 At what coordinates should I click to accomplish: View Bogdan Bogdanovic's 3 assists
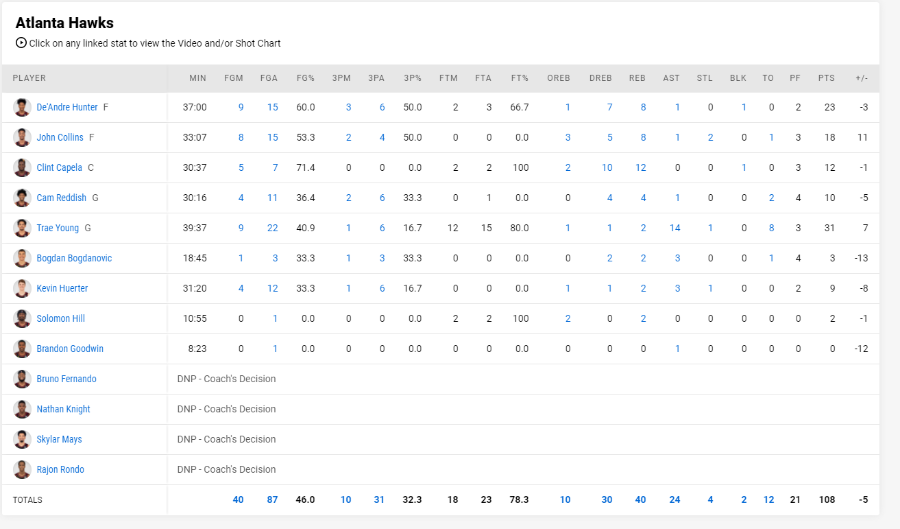[677, 258]
